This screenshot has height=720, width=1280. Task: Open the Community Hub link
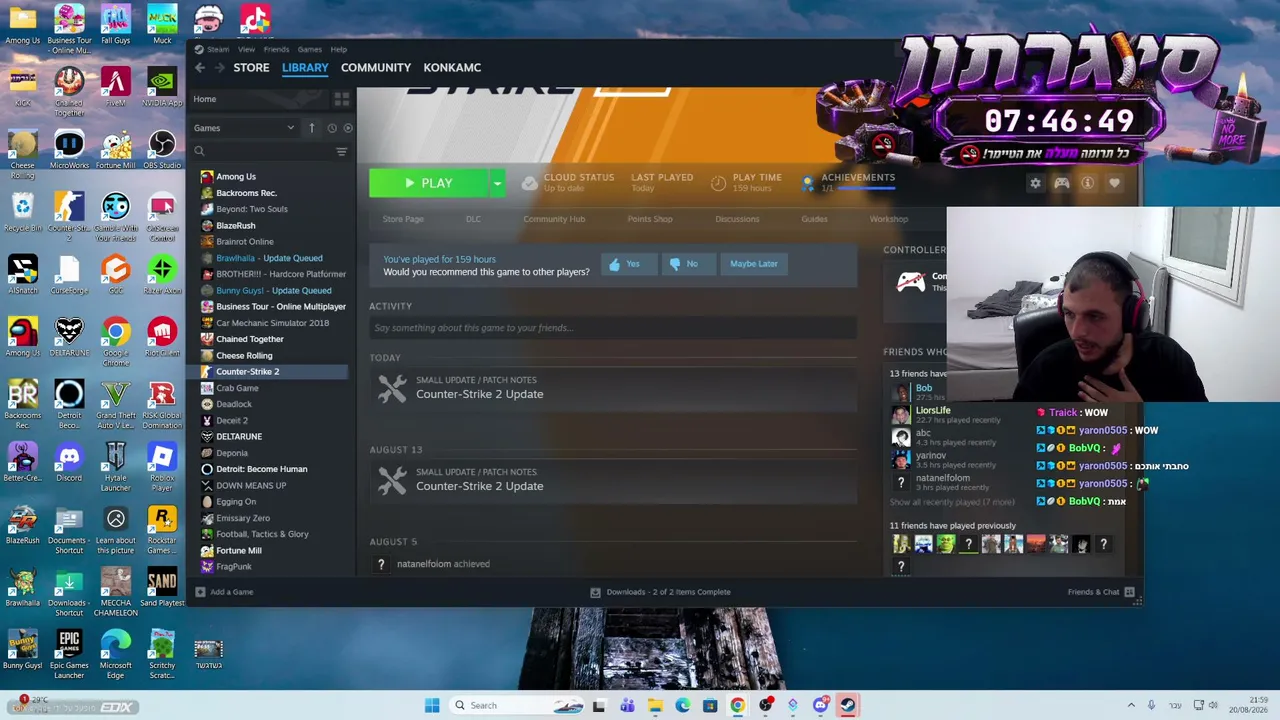[x=554, y=219]
